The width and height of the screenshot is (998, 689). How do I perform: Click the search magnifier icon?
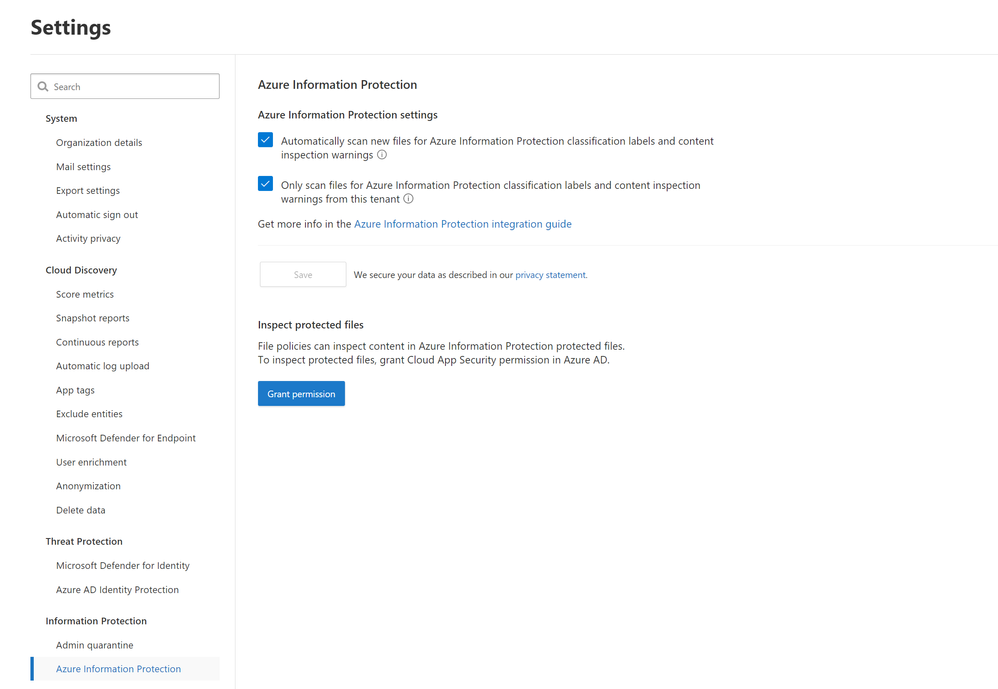(x=43, y=87)
